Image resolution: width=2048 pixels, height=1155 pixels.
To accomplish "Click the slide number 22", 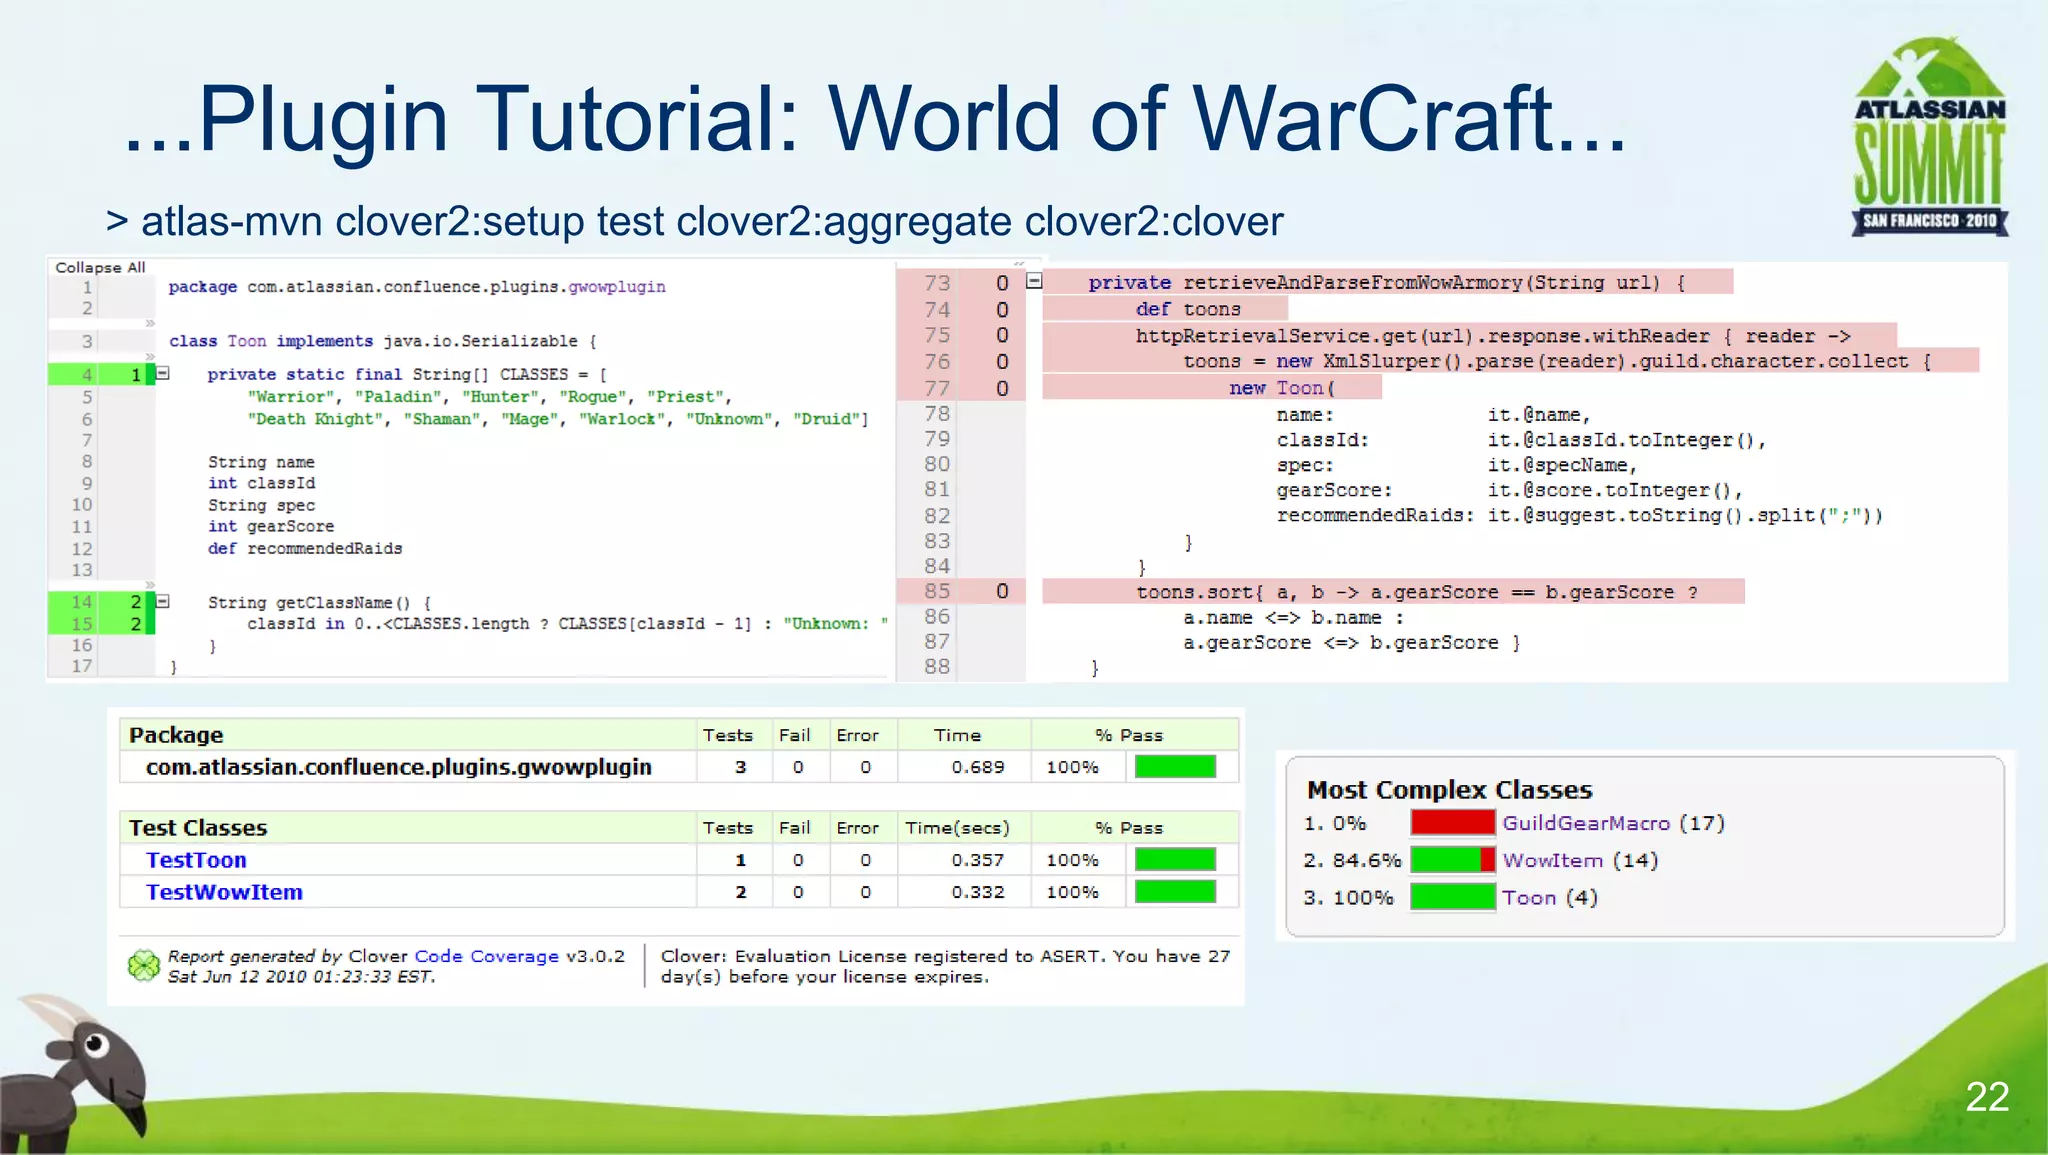I will click(x=1986, y=1097).
